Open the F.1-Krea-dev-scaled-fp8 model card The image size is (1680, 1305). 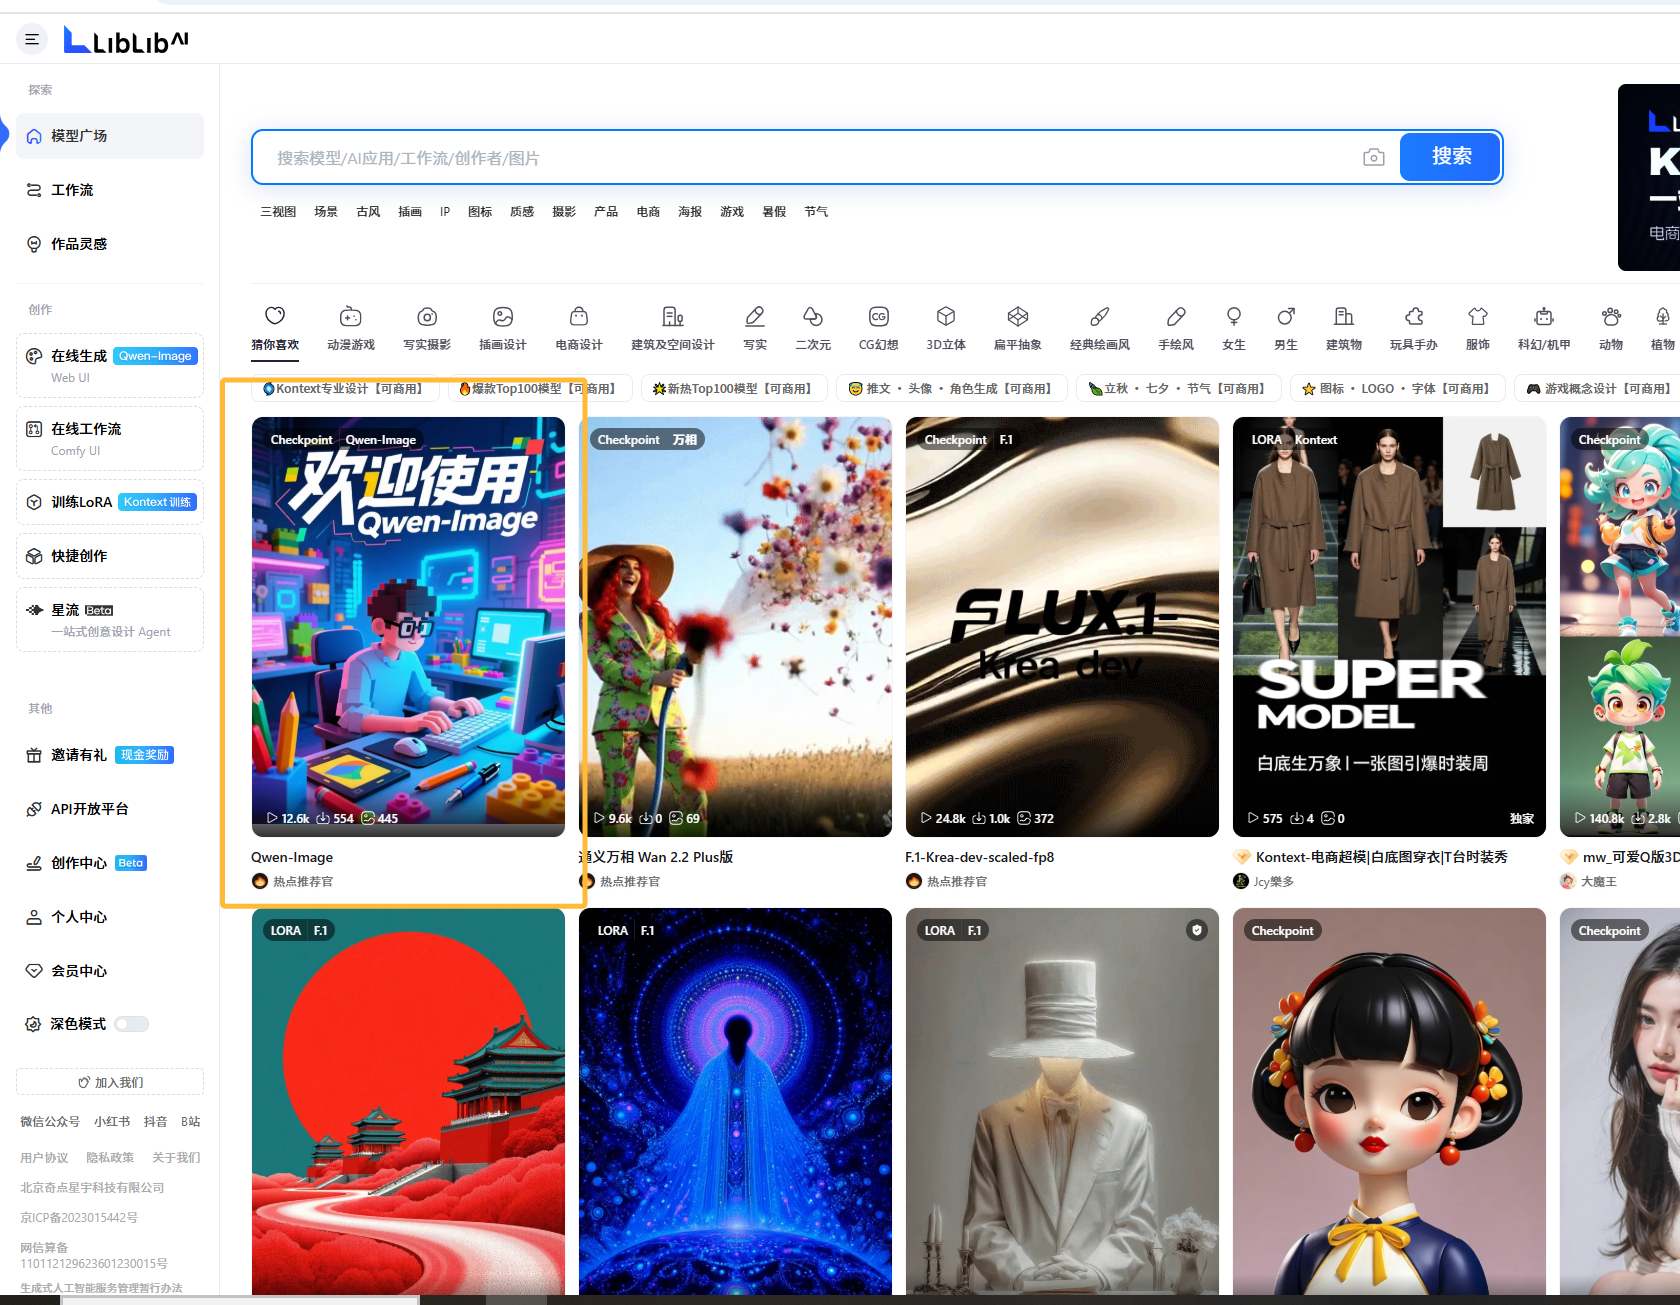pyautogui.click(x=1061, y=626)
